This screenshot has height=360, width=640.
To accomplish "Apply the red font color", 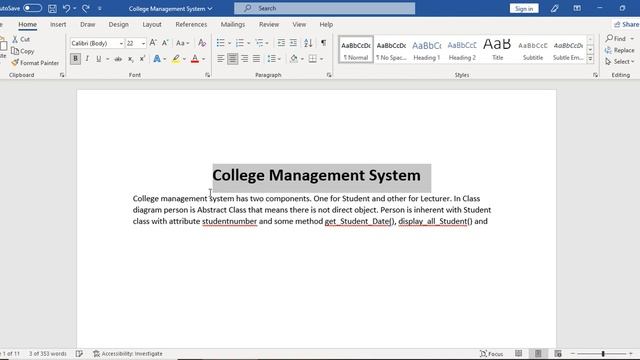I will (x=195, y=59).
